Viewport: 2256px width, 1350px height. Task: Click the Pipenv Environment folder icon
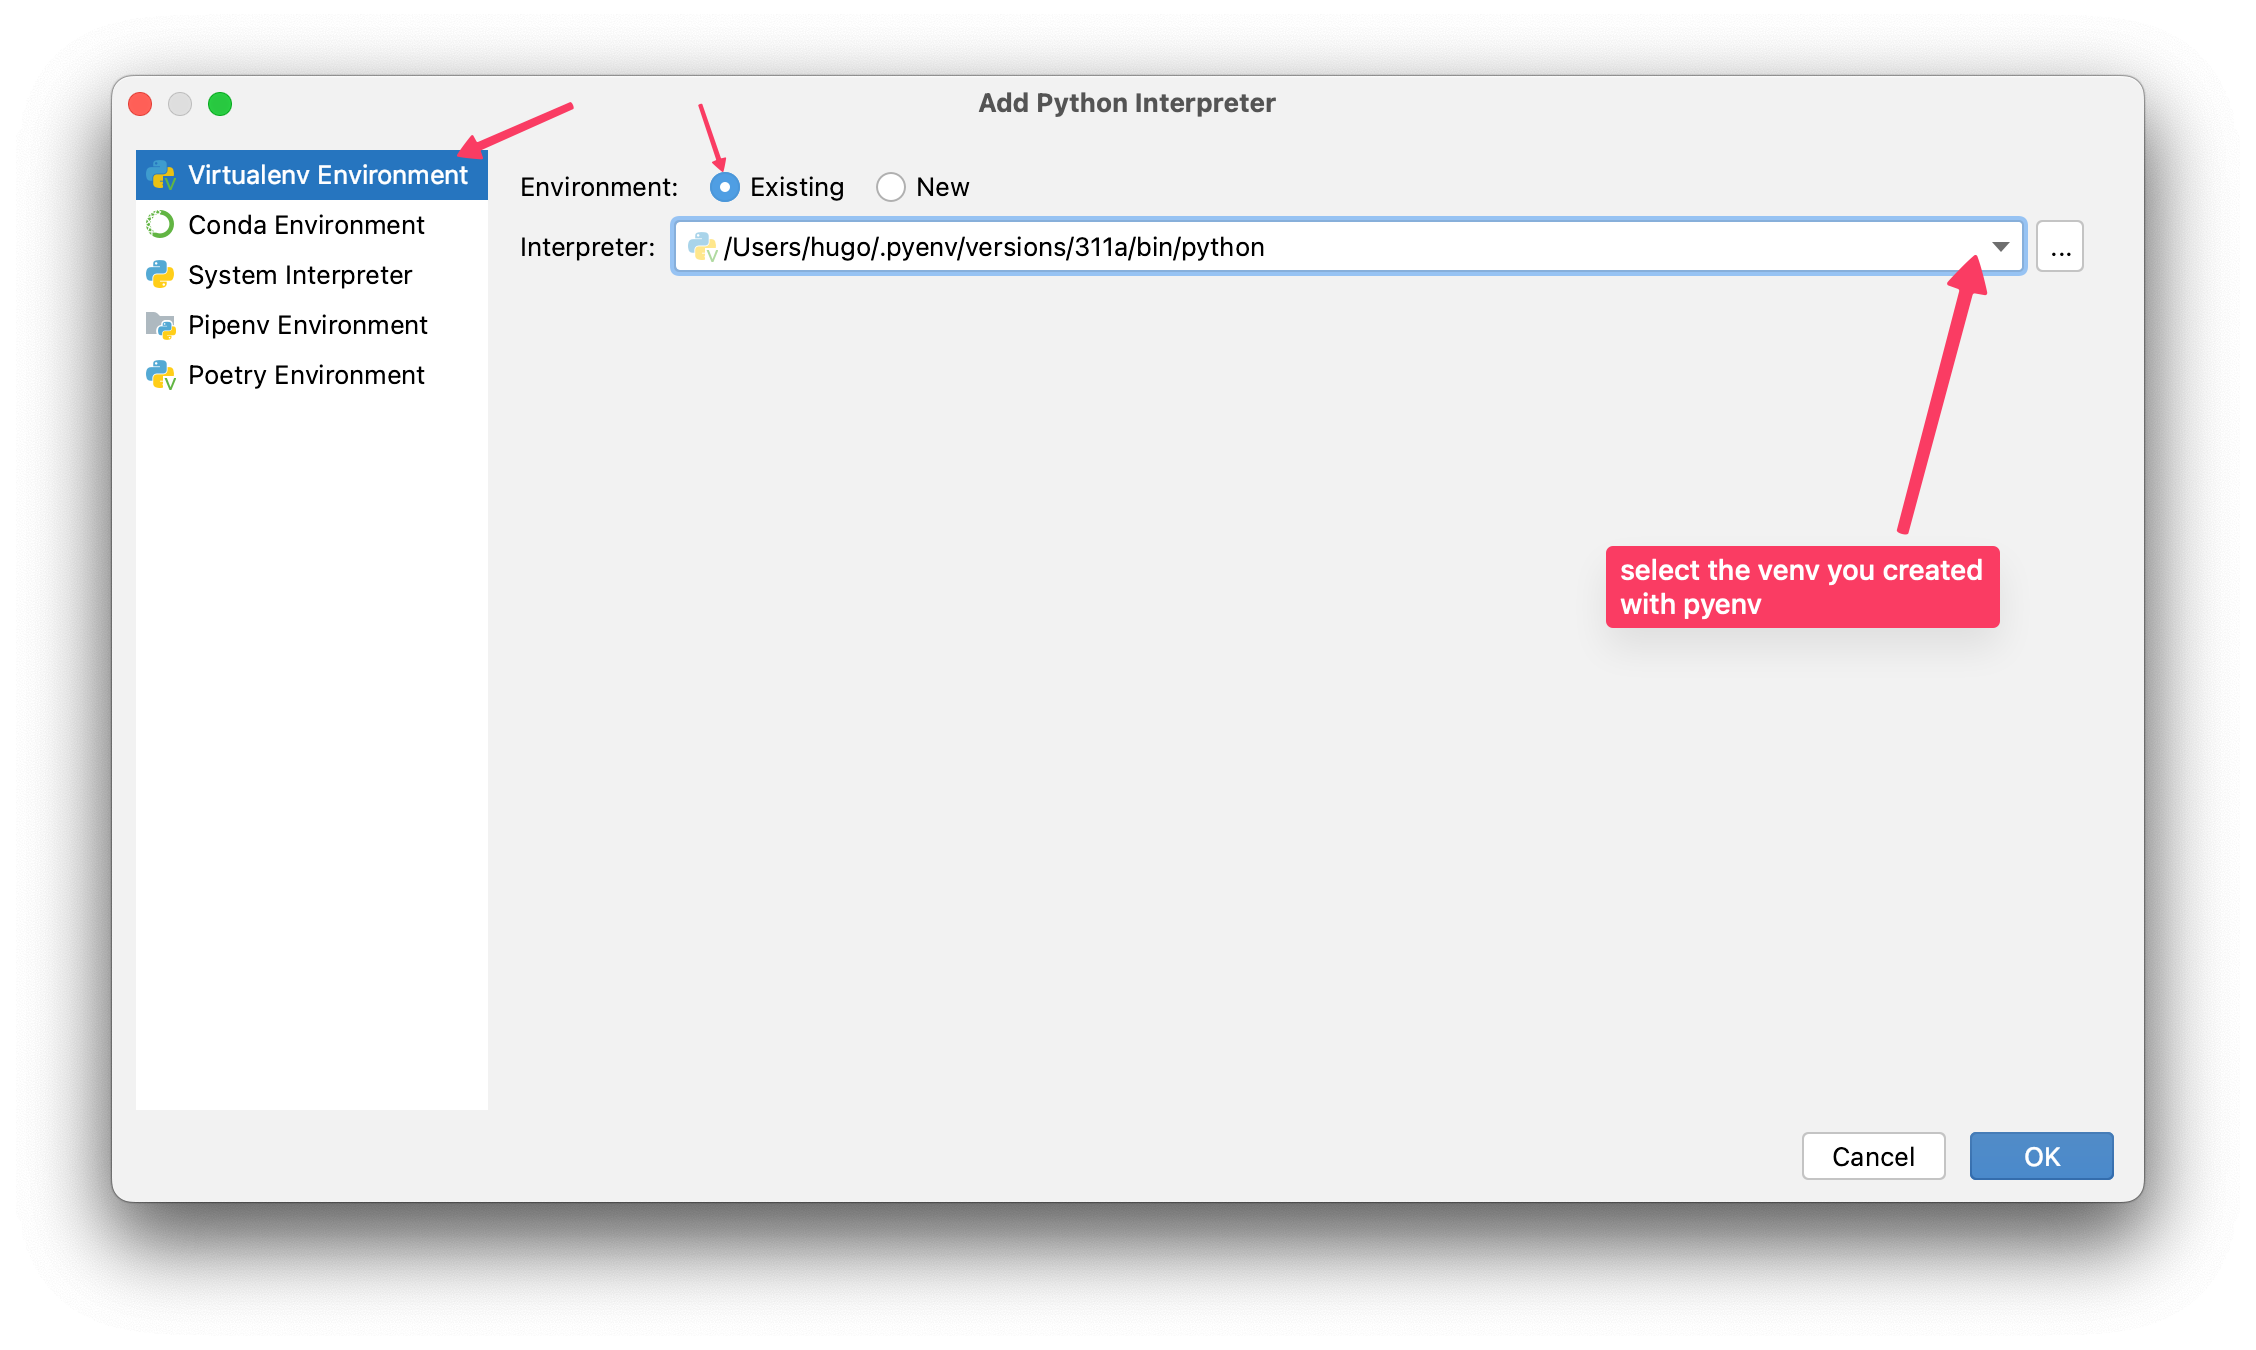click(160, 325)
